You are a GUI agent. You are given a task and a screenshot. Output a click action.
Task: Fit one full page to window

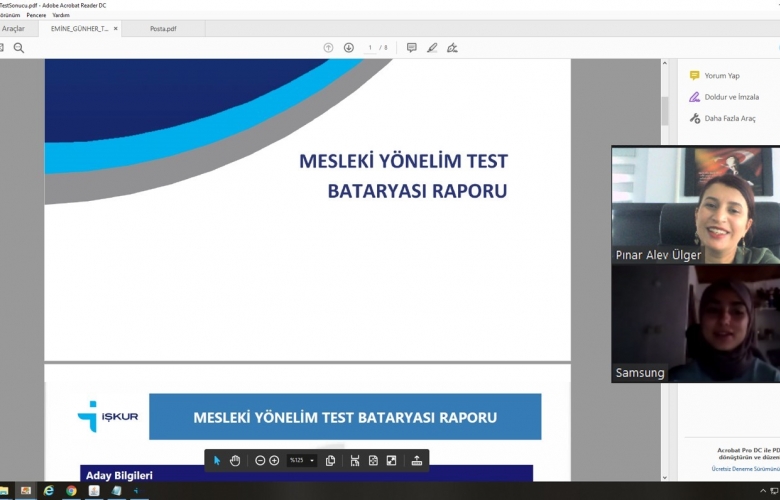pos(373,461)
